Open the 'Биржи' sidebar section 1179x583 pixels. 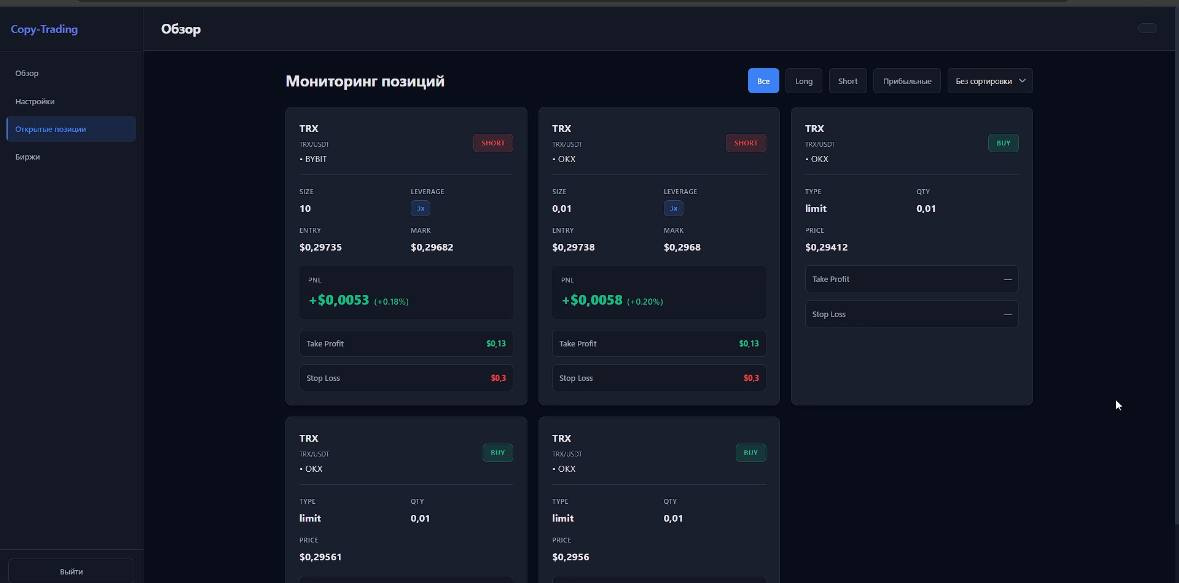click(x=71, y=156)
